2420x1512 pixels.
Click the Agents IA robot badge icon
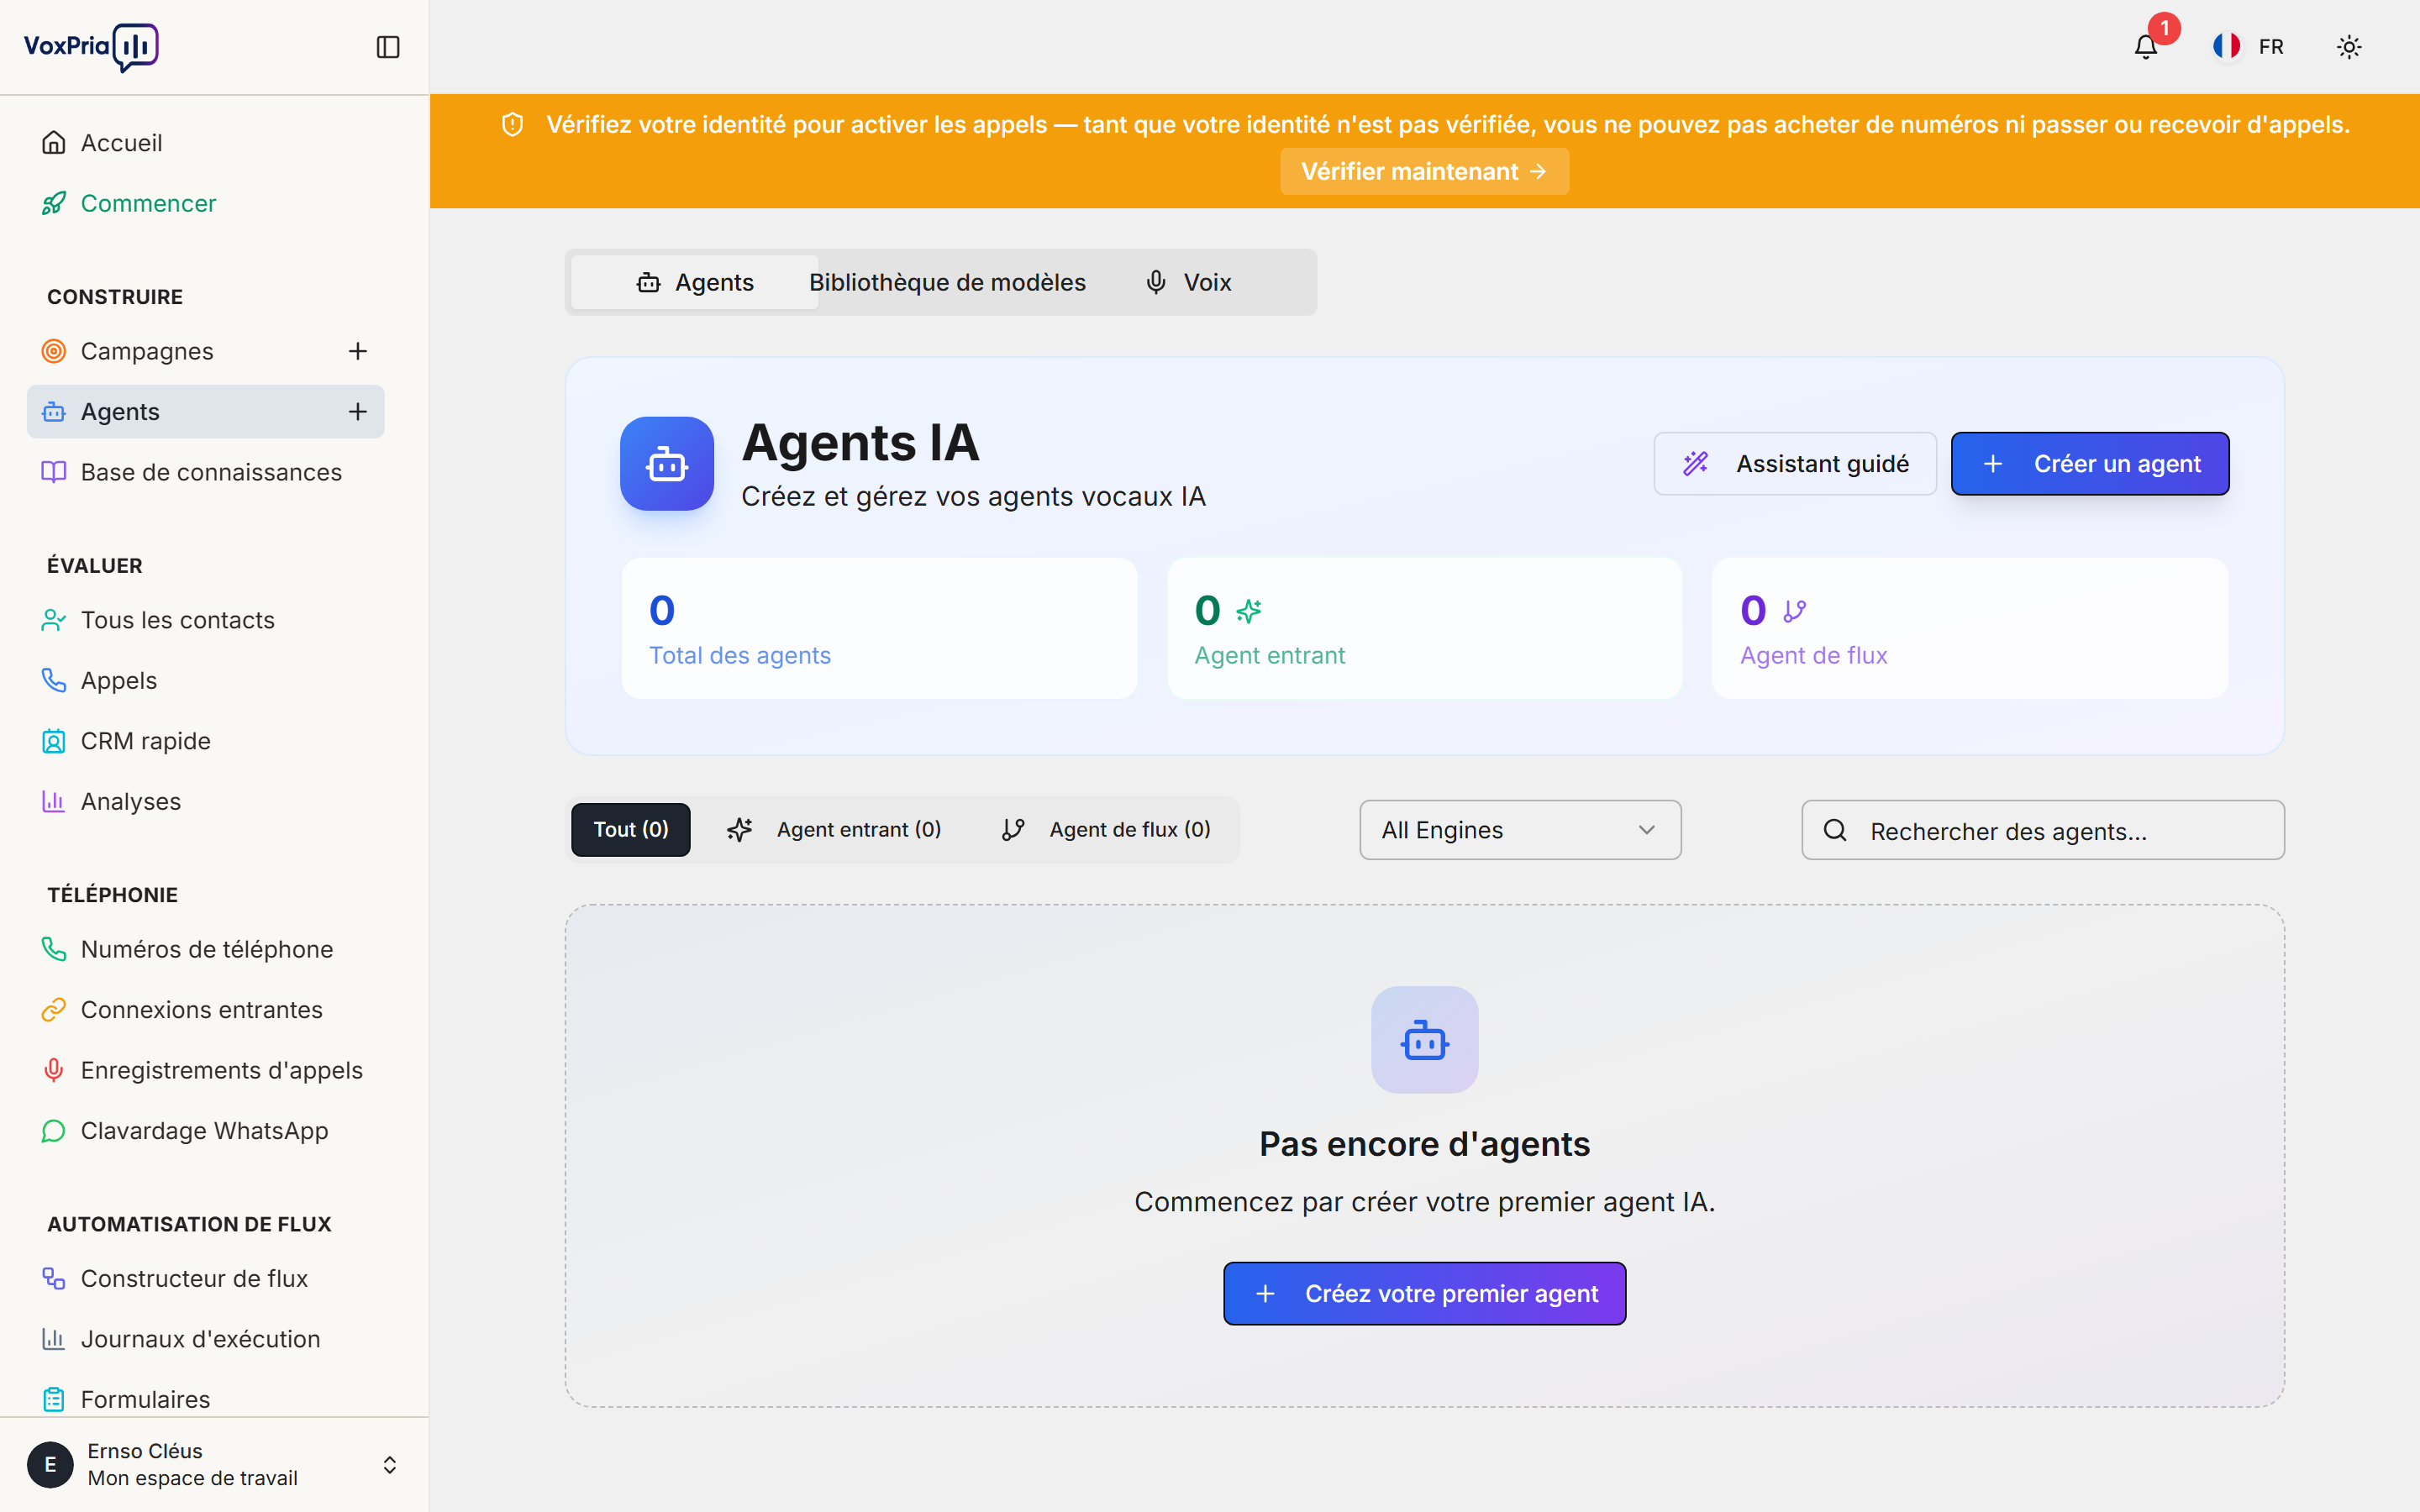tap(667, 464)
